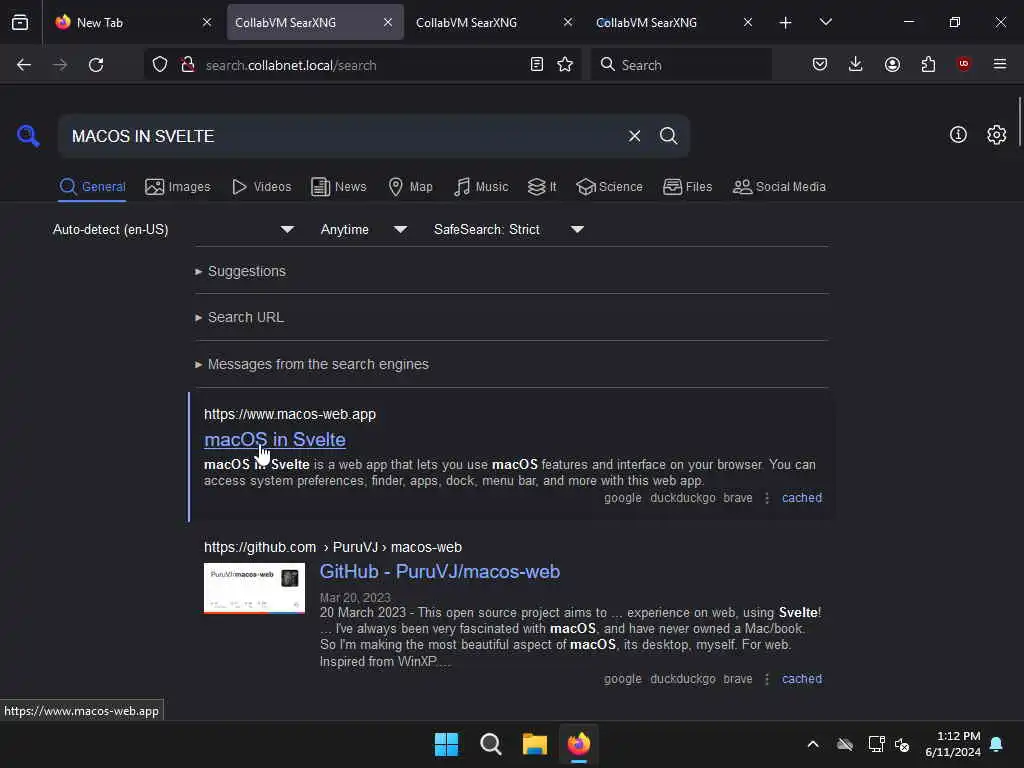Submit the search with the magnifier button

(668, 136)
